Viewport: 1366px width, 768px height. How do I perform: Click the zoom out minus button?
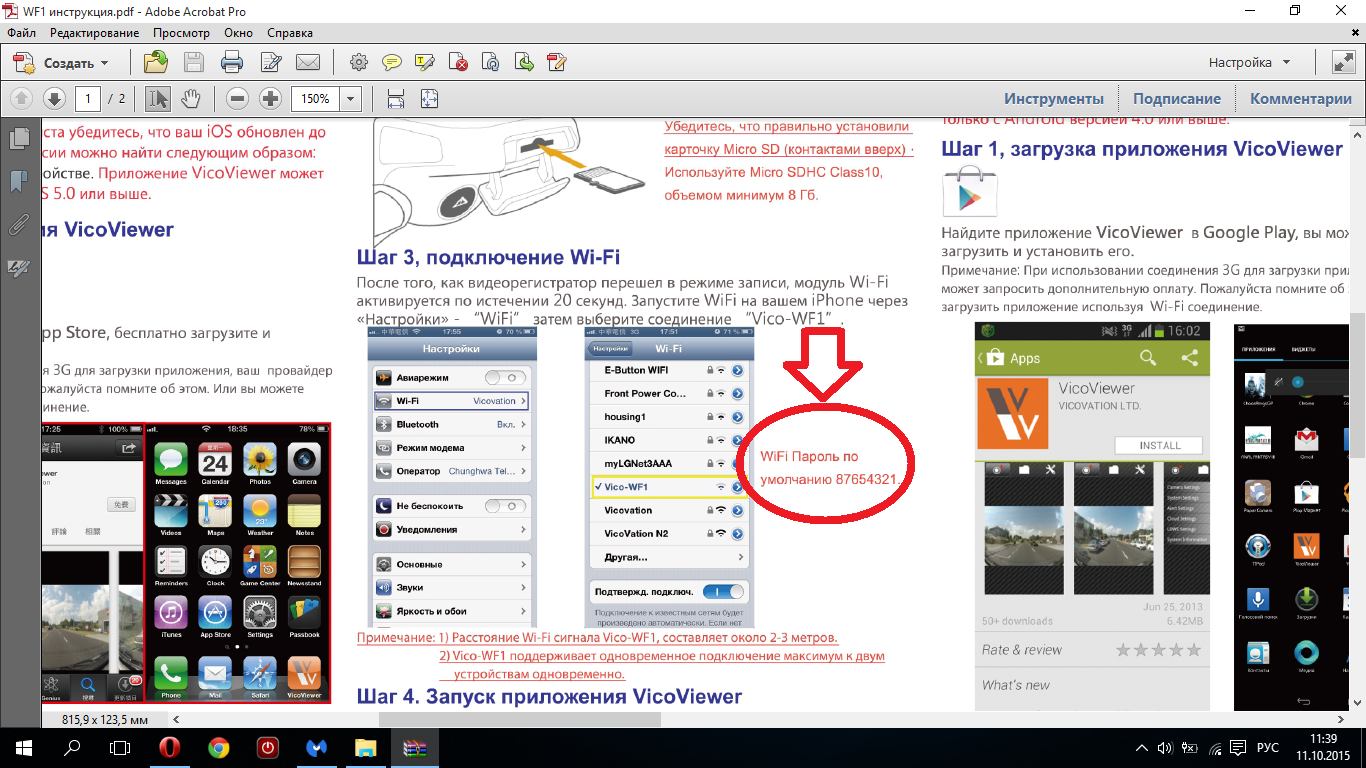(237, 99)
